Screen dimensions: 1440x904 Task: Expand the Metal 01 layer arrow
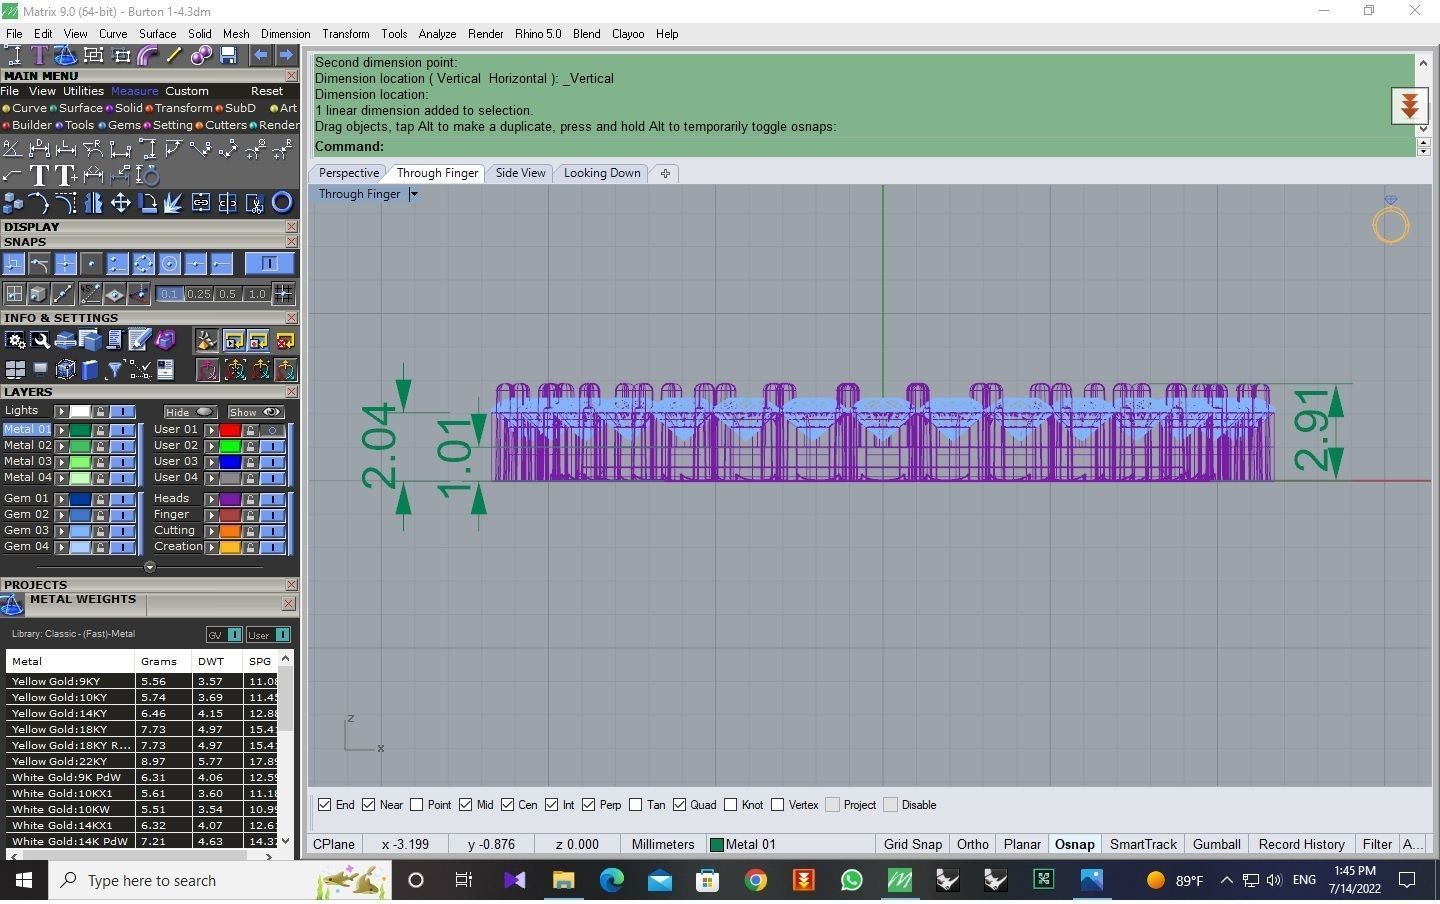point(61,430)
